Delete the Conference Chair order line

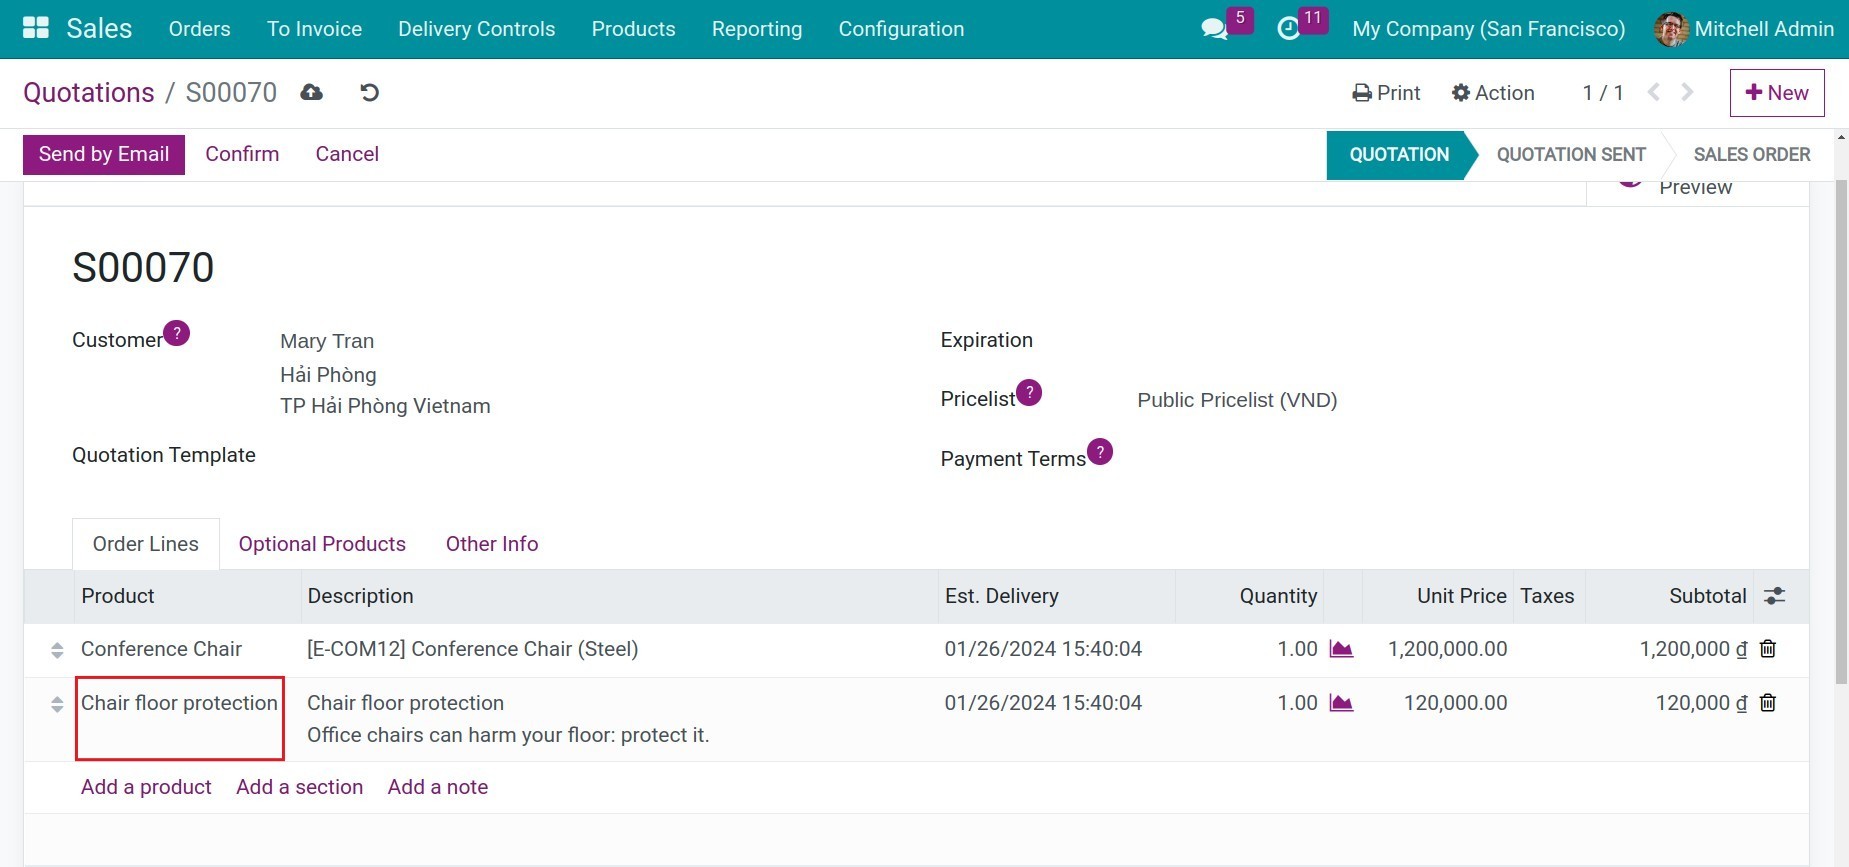(x=1768, y=649)
